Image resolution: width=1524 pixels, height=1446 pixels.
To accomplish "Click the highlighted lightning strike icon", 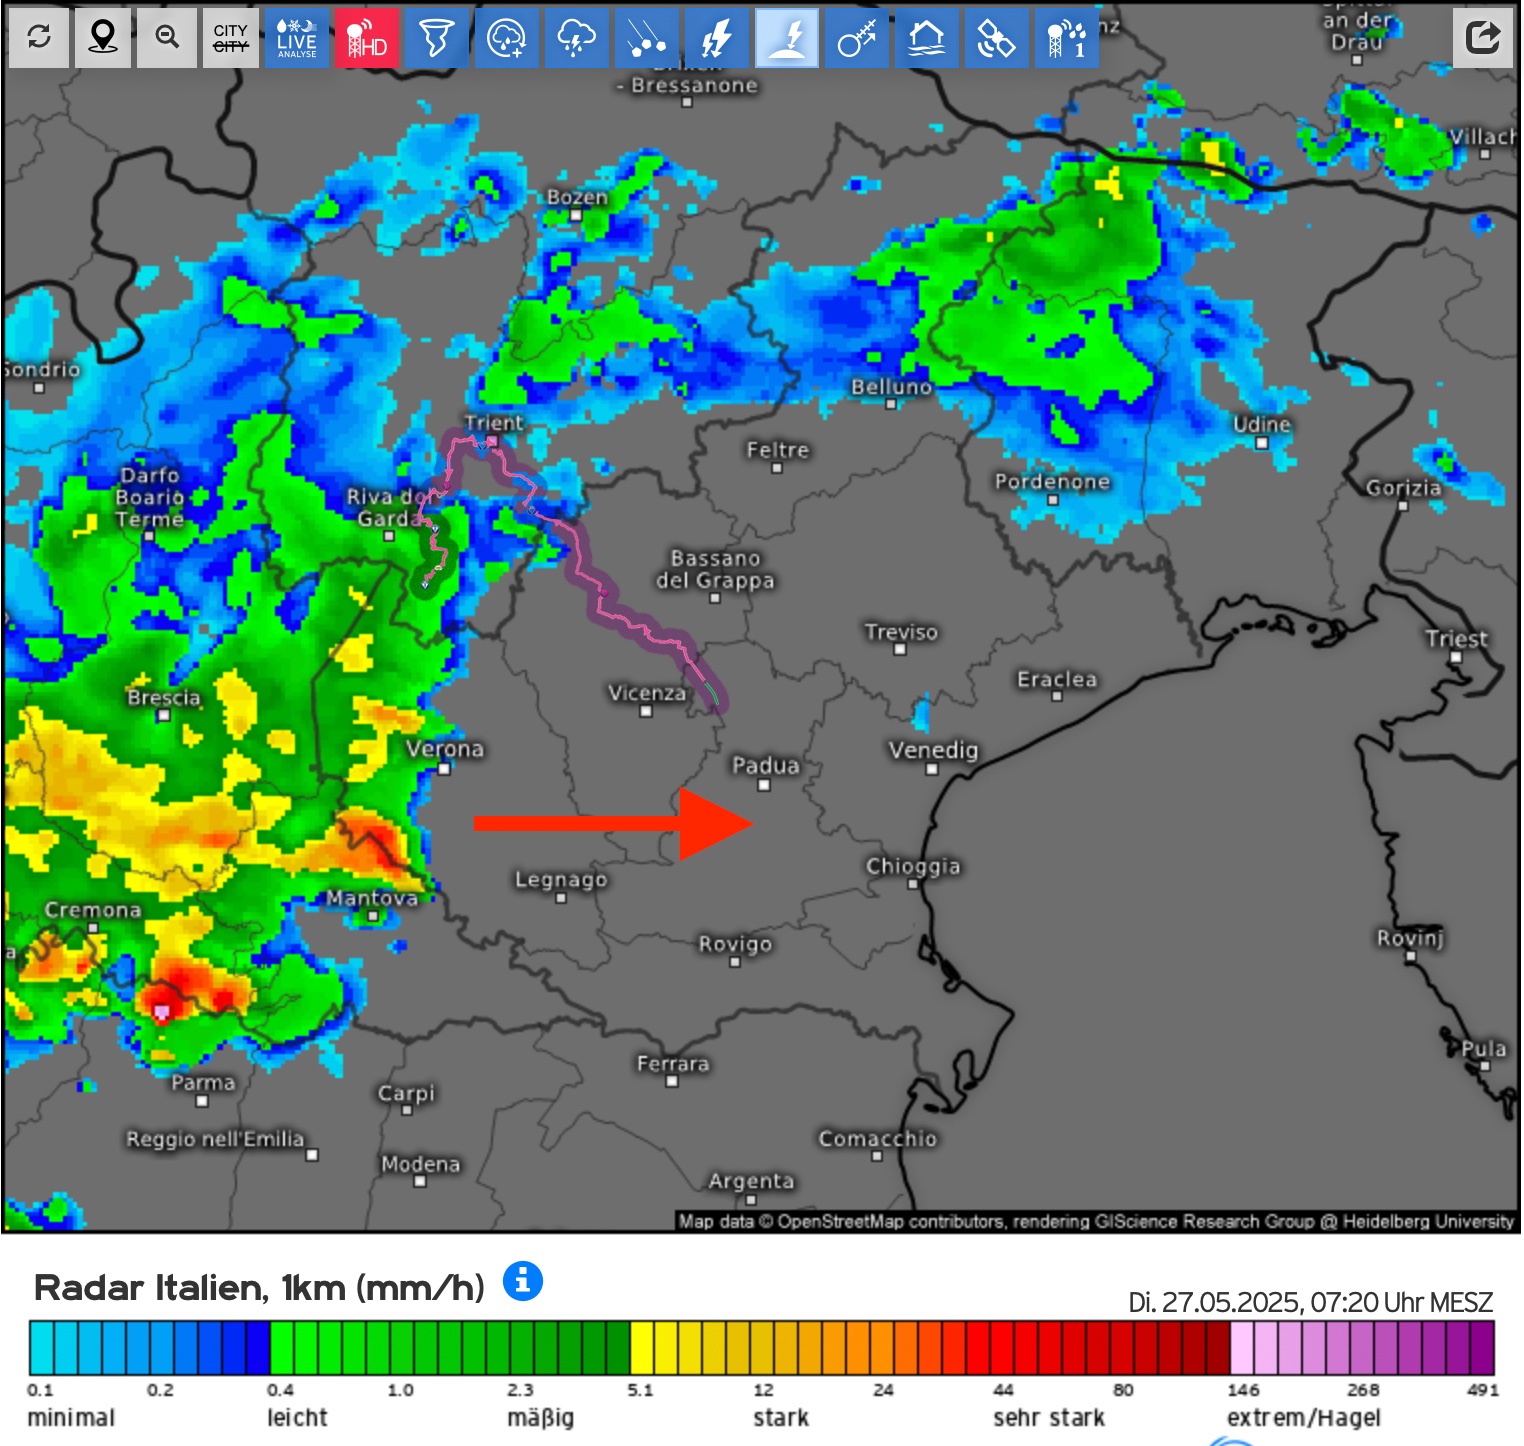I will point(787,38).
